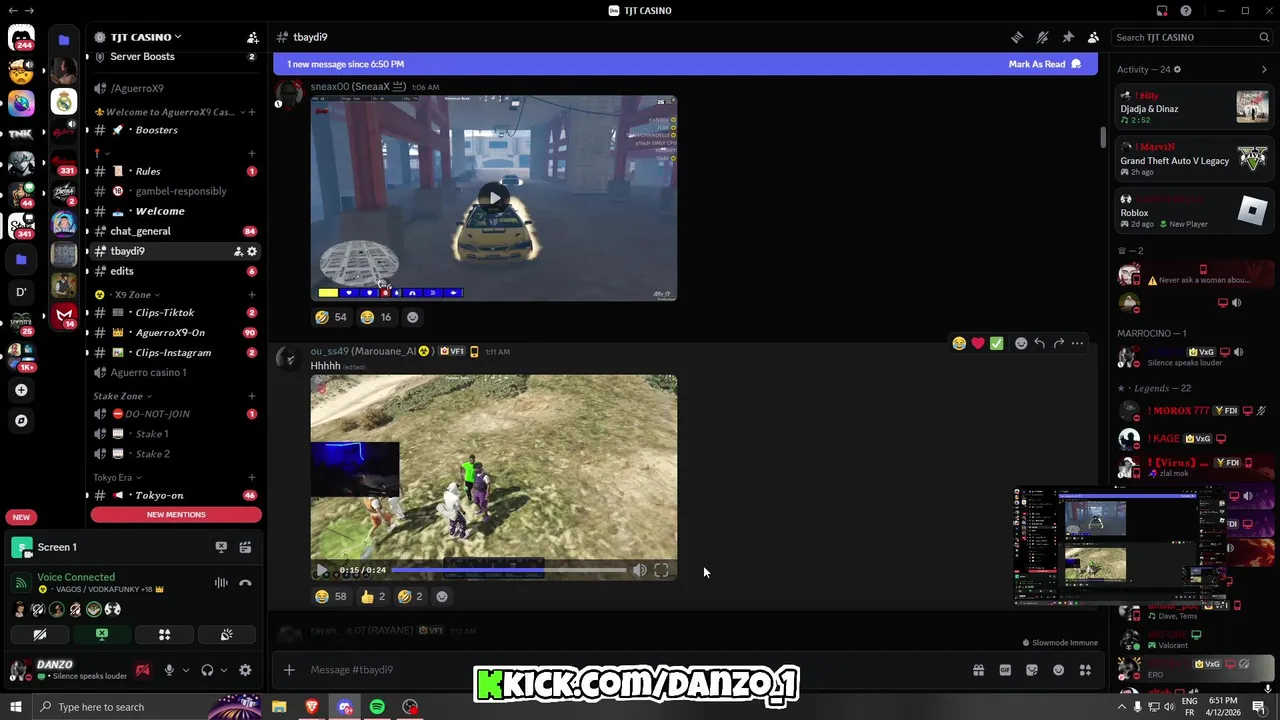The image size is (1280, 720).
Task: Click the 16 joy reaction on sneax00 post
Action: point(377,317)
